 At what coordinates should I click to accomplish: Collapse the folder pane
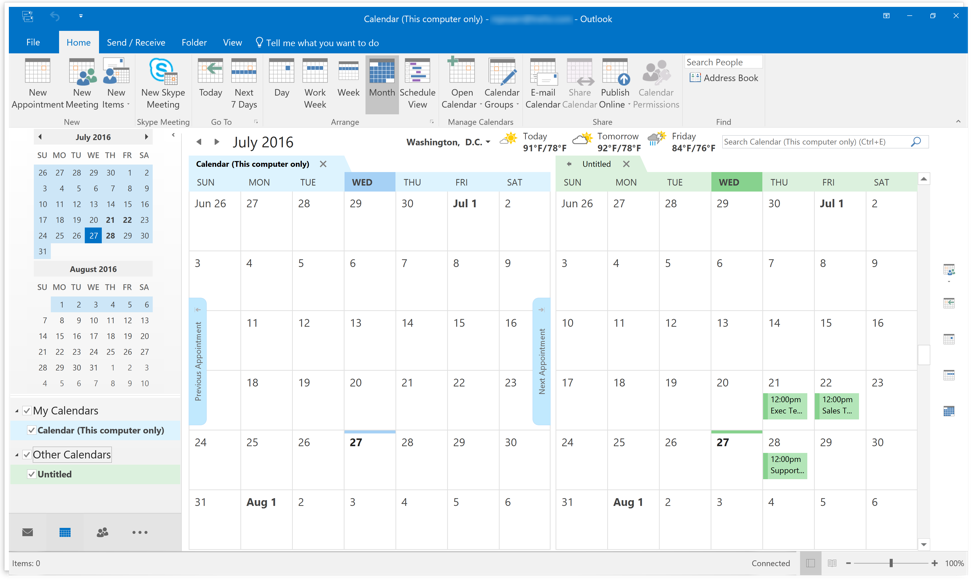pos(173,135)
